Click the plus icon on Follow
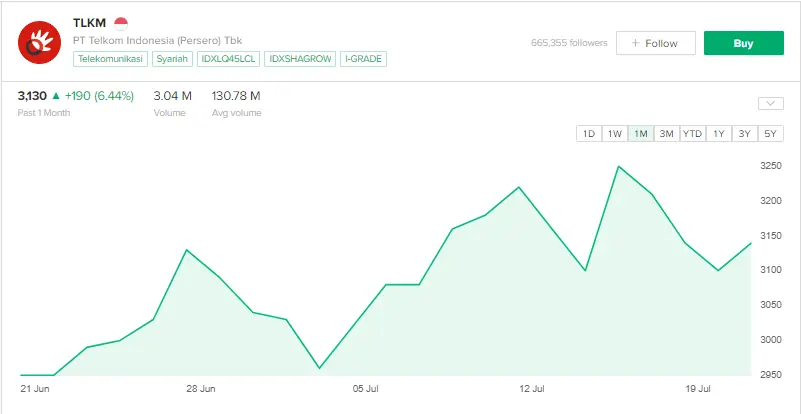Screen dimensions: 801x414 634,43
